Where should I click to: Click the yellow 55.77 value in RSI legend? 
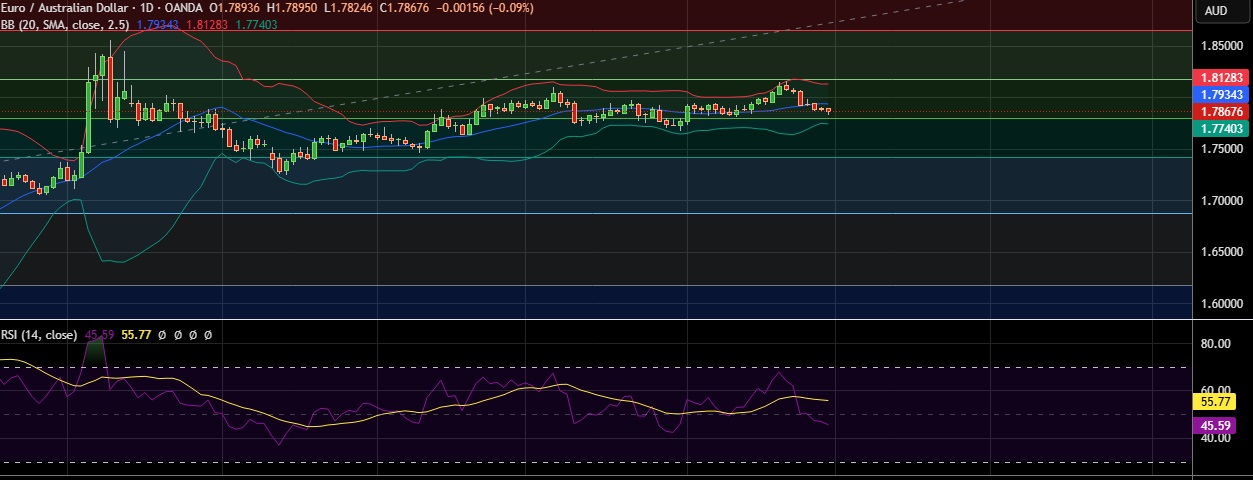pyautogui.click(x=136, y=335)
